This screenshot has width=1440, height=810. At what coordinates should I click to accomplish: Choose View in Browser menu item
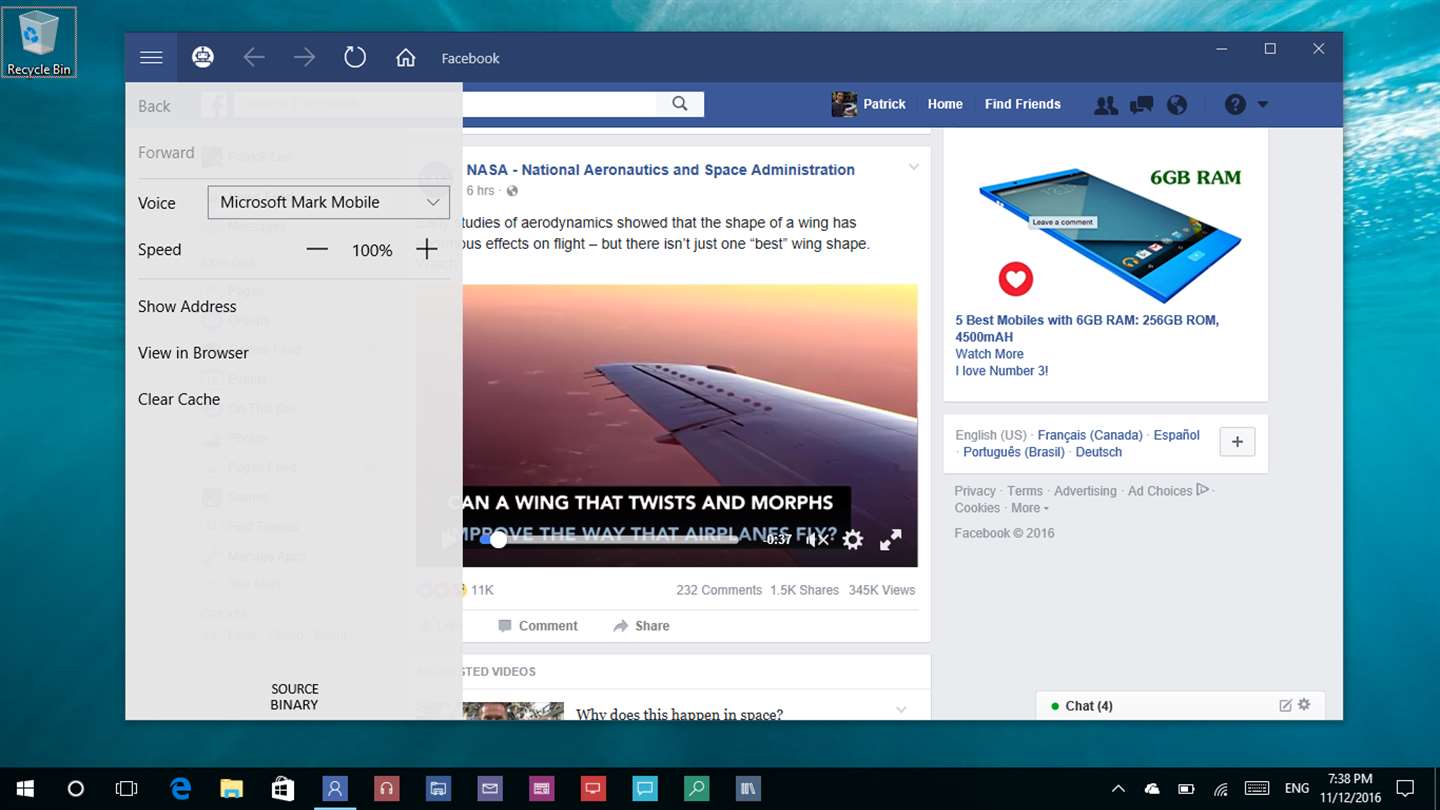click(x=193, y=352)
